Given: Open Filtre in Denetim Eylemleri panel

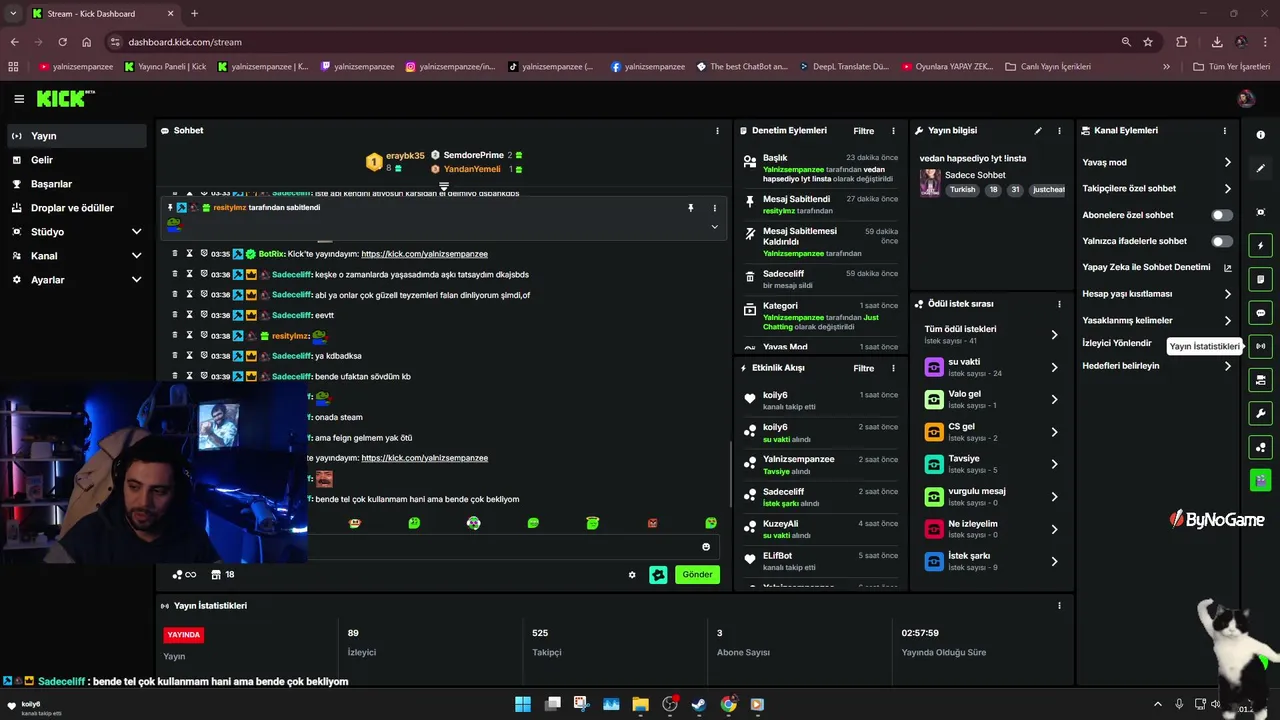Looking at the screenshot, I should [x=863, y=131].
